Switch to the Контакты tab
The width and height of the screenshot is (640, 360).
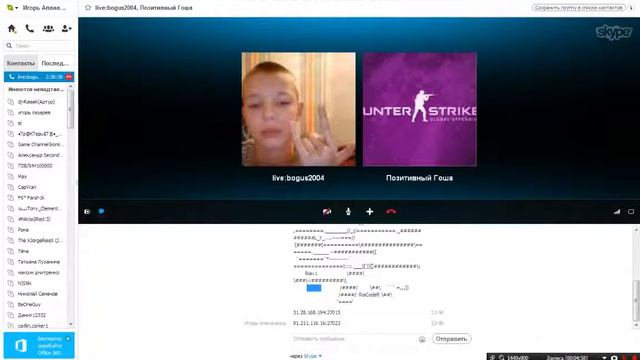21,63
